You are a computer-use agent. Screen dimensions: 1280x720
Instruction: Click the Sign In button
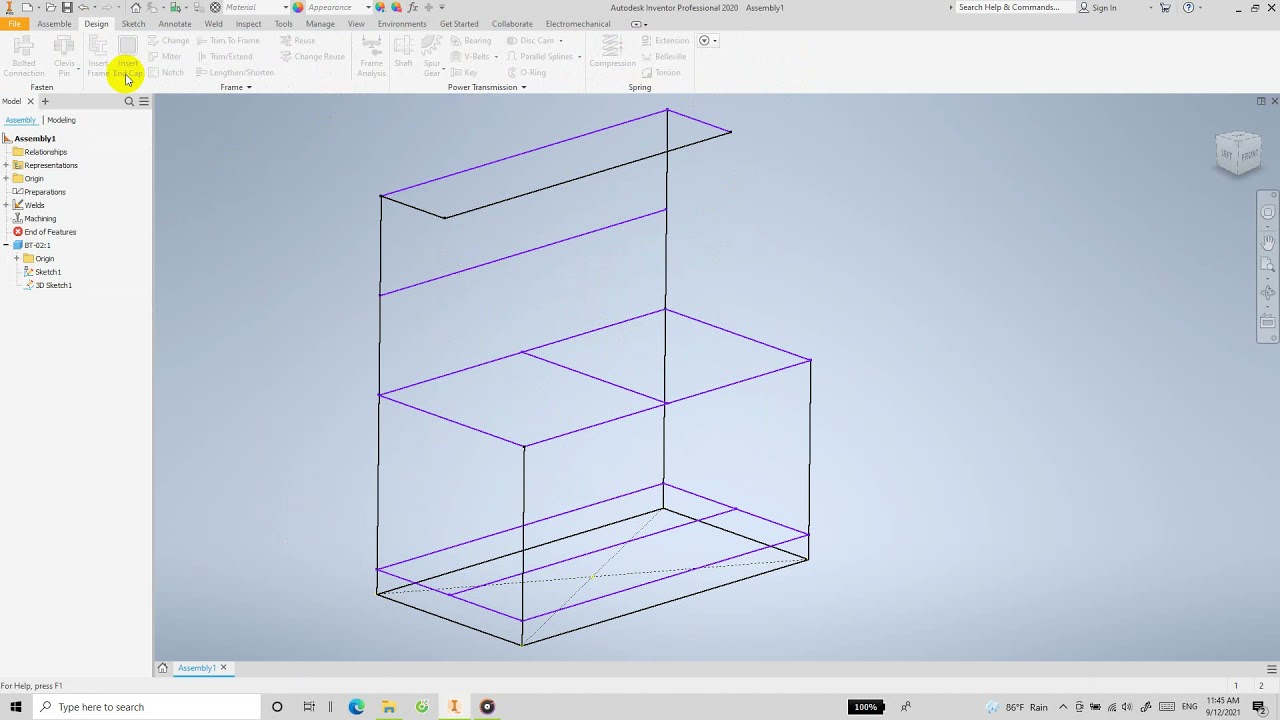pyautogui.click(x=1097, y=7)
